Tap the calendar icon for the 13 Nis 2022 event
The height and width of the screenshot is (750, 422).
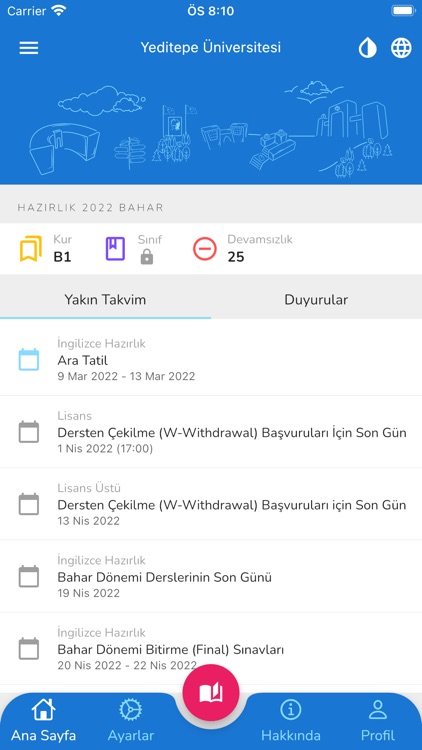[x=29, y=504]
